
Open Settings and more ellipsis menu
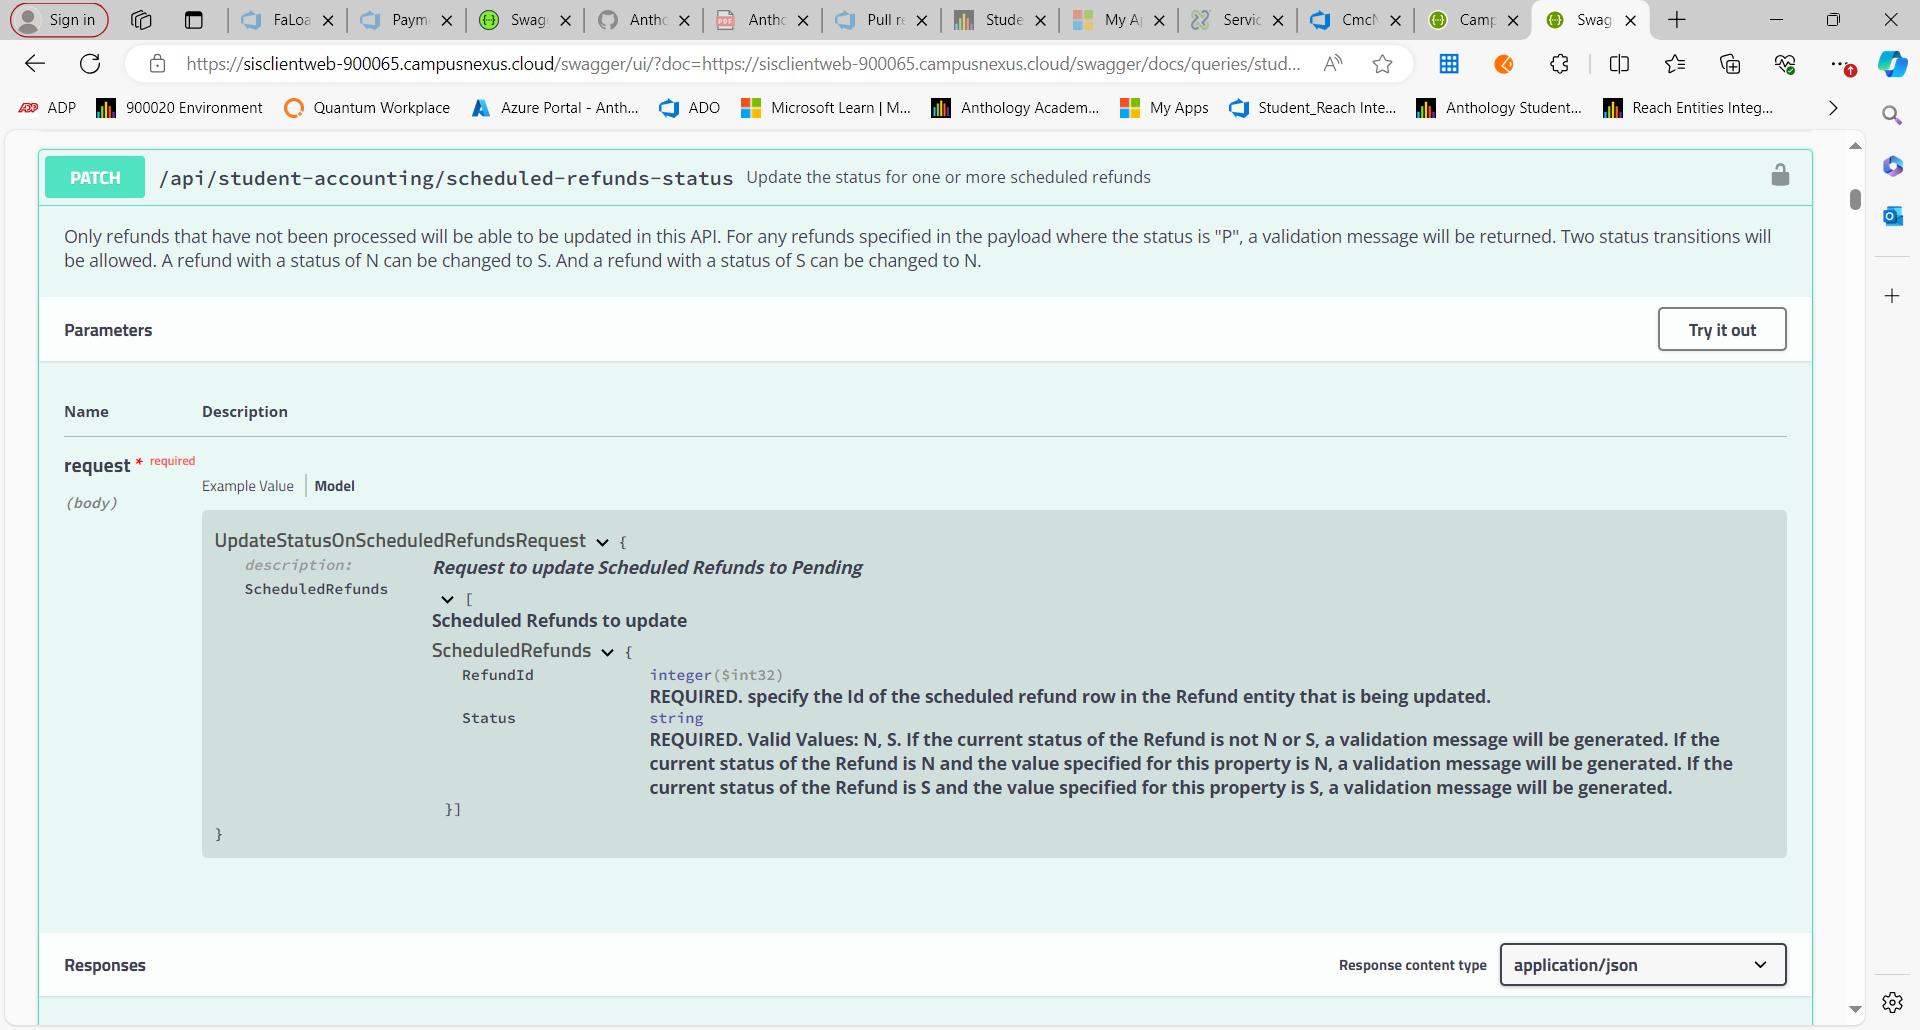pyautogui.click(x=1841, y=64)
